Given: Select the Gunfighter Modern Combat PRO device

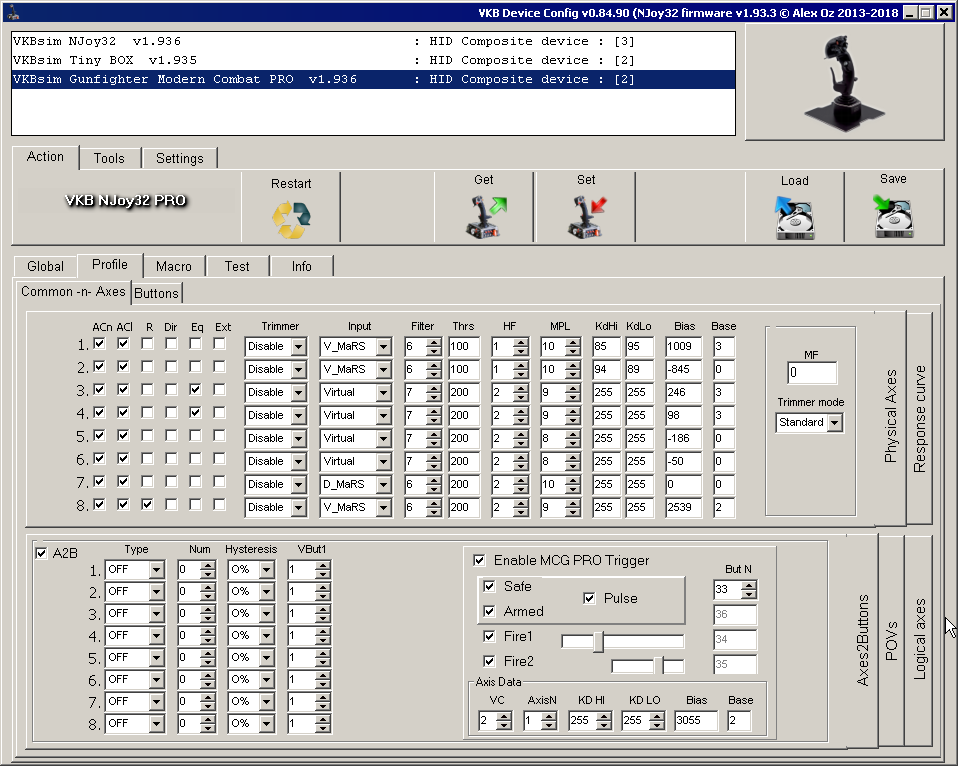Looking at the screenshot, I should click(373, 79).
